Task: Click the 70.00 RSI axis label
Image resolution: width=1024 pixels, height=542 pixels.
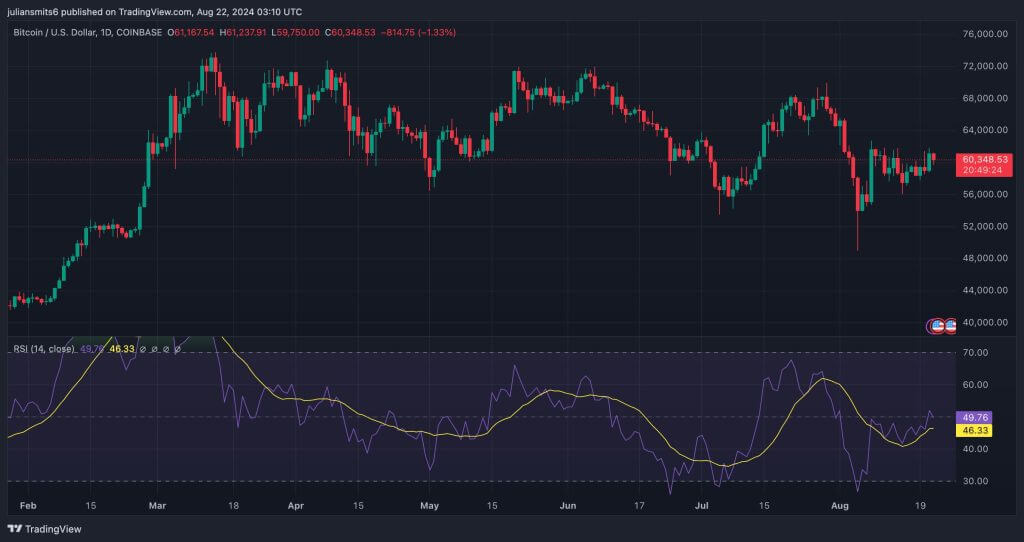Action: tap(976, 353)
